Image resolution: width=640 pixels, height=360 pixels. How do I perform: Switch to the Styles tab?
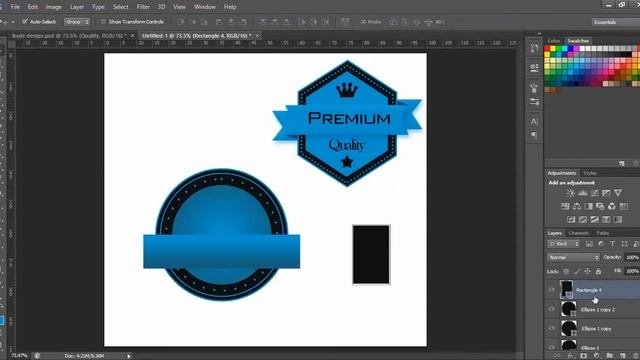590,173
